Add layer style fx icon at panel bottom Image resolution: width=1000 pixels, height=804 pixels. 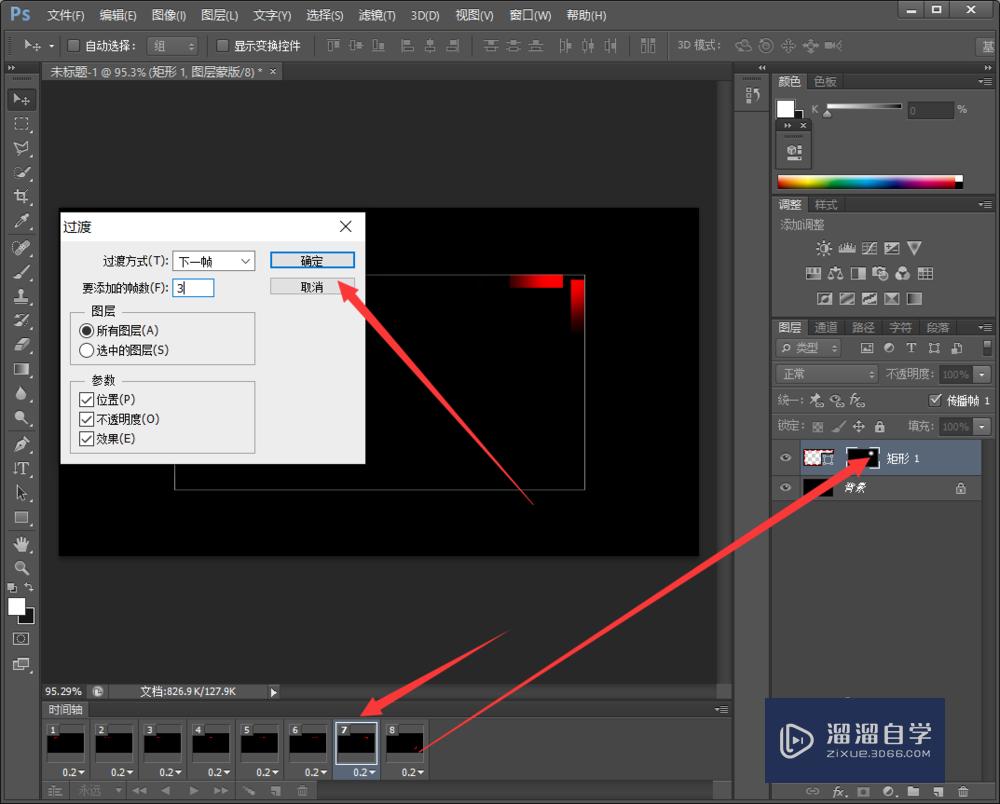click(839, 791)
